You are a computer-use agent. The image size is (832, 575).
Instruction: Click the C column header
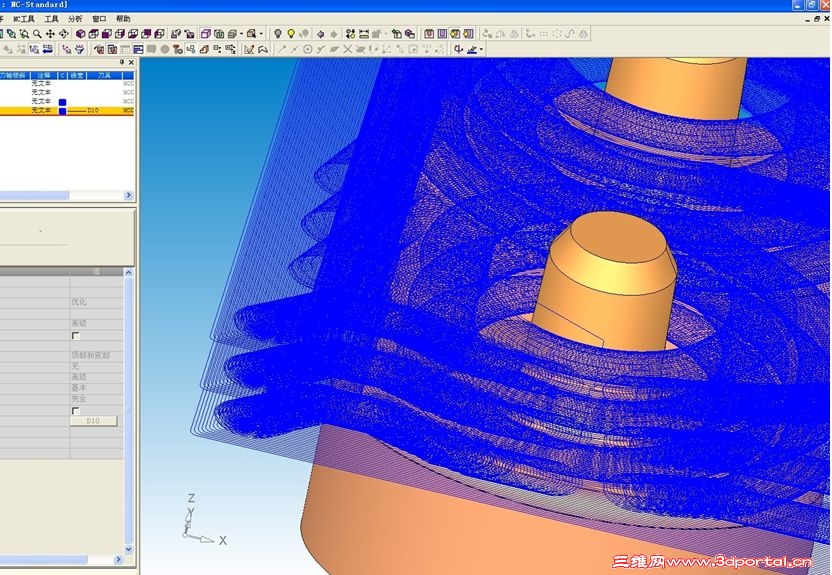[62, 75]
